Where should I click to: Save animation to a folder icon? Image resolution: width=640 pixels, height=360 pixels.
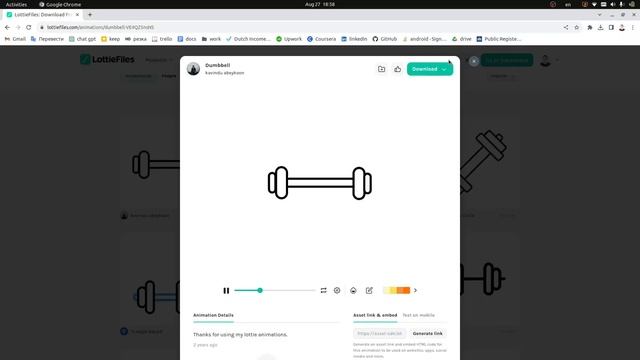pyautogui.click(x=381, y=69)
